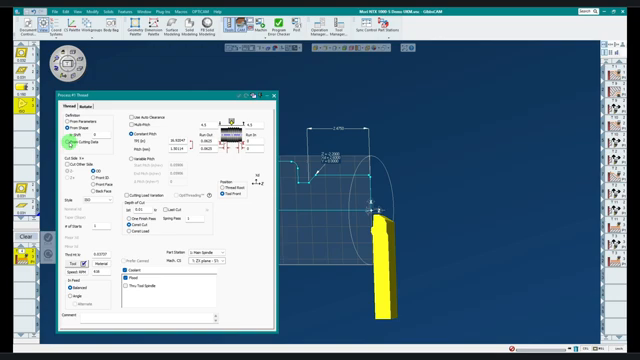Image resolution: width=640 pixels, height=360 pixels.
Task: Click the help question mark beside OptiThreading
Action: click(209, 196)
